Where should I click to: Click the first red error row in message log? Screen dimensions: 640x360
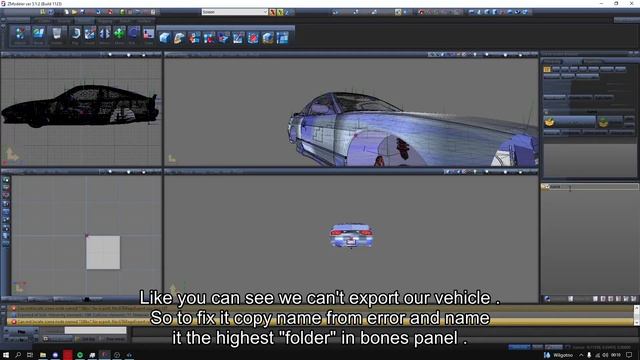320,308
